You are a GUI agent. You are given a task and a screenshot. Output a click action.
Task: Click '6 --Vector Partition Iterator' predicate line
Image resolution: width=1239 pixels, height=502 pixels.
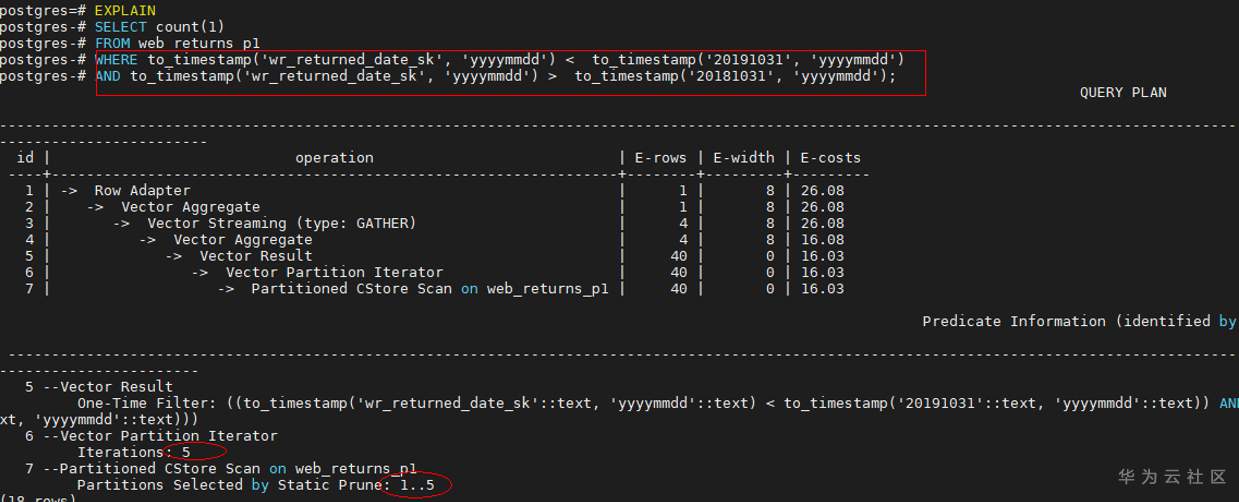[x=151, y=436]
